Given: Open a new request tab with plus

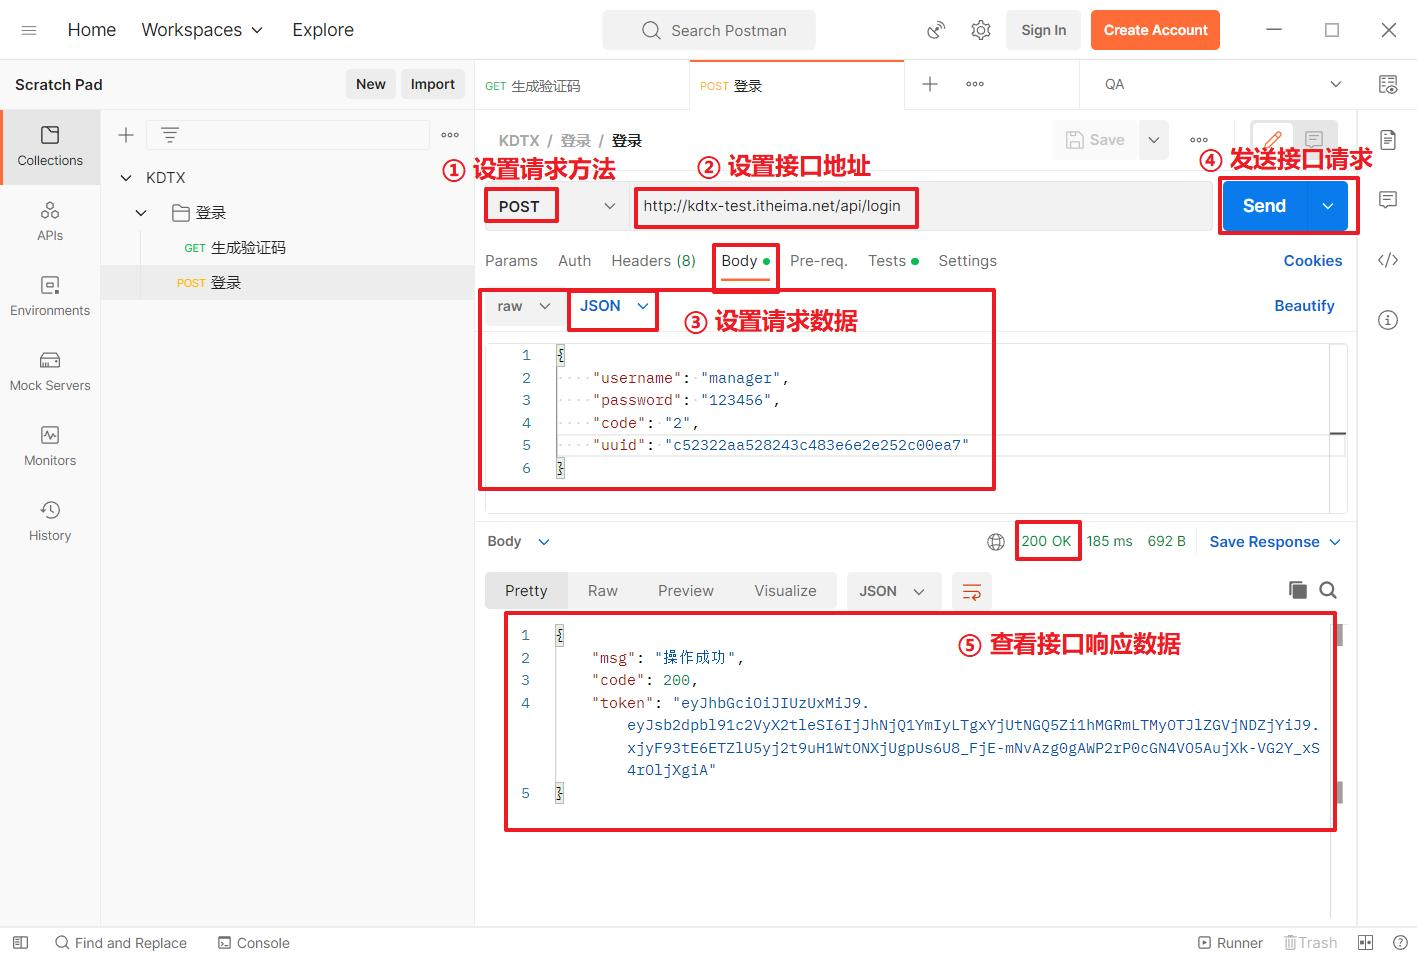Looking at the screenshot, I should (930, 84).
